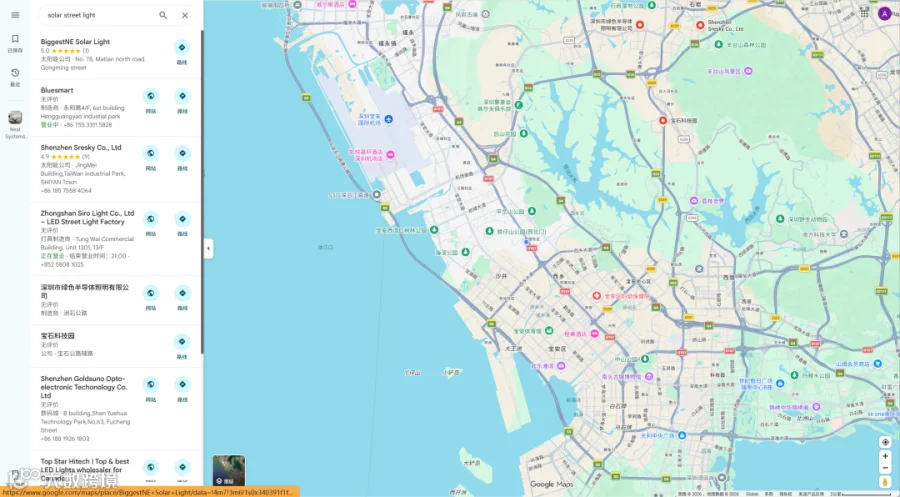Click the results list scrollbar
Viewport: 900px width, 497px height.
click(202, 192)
